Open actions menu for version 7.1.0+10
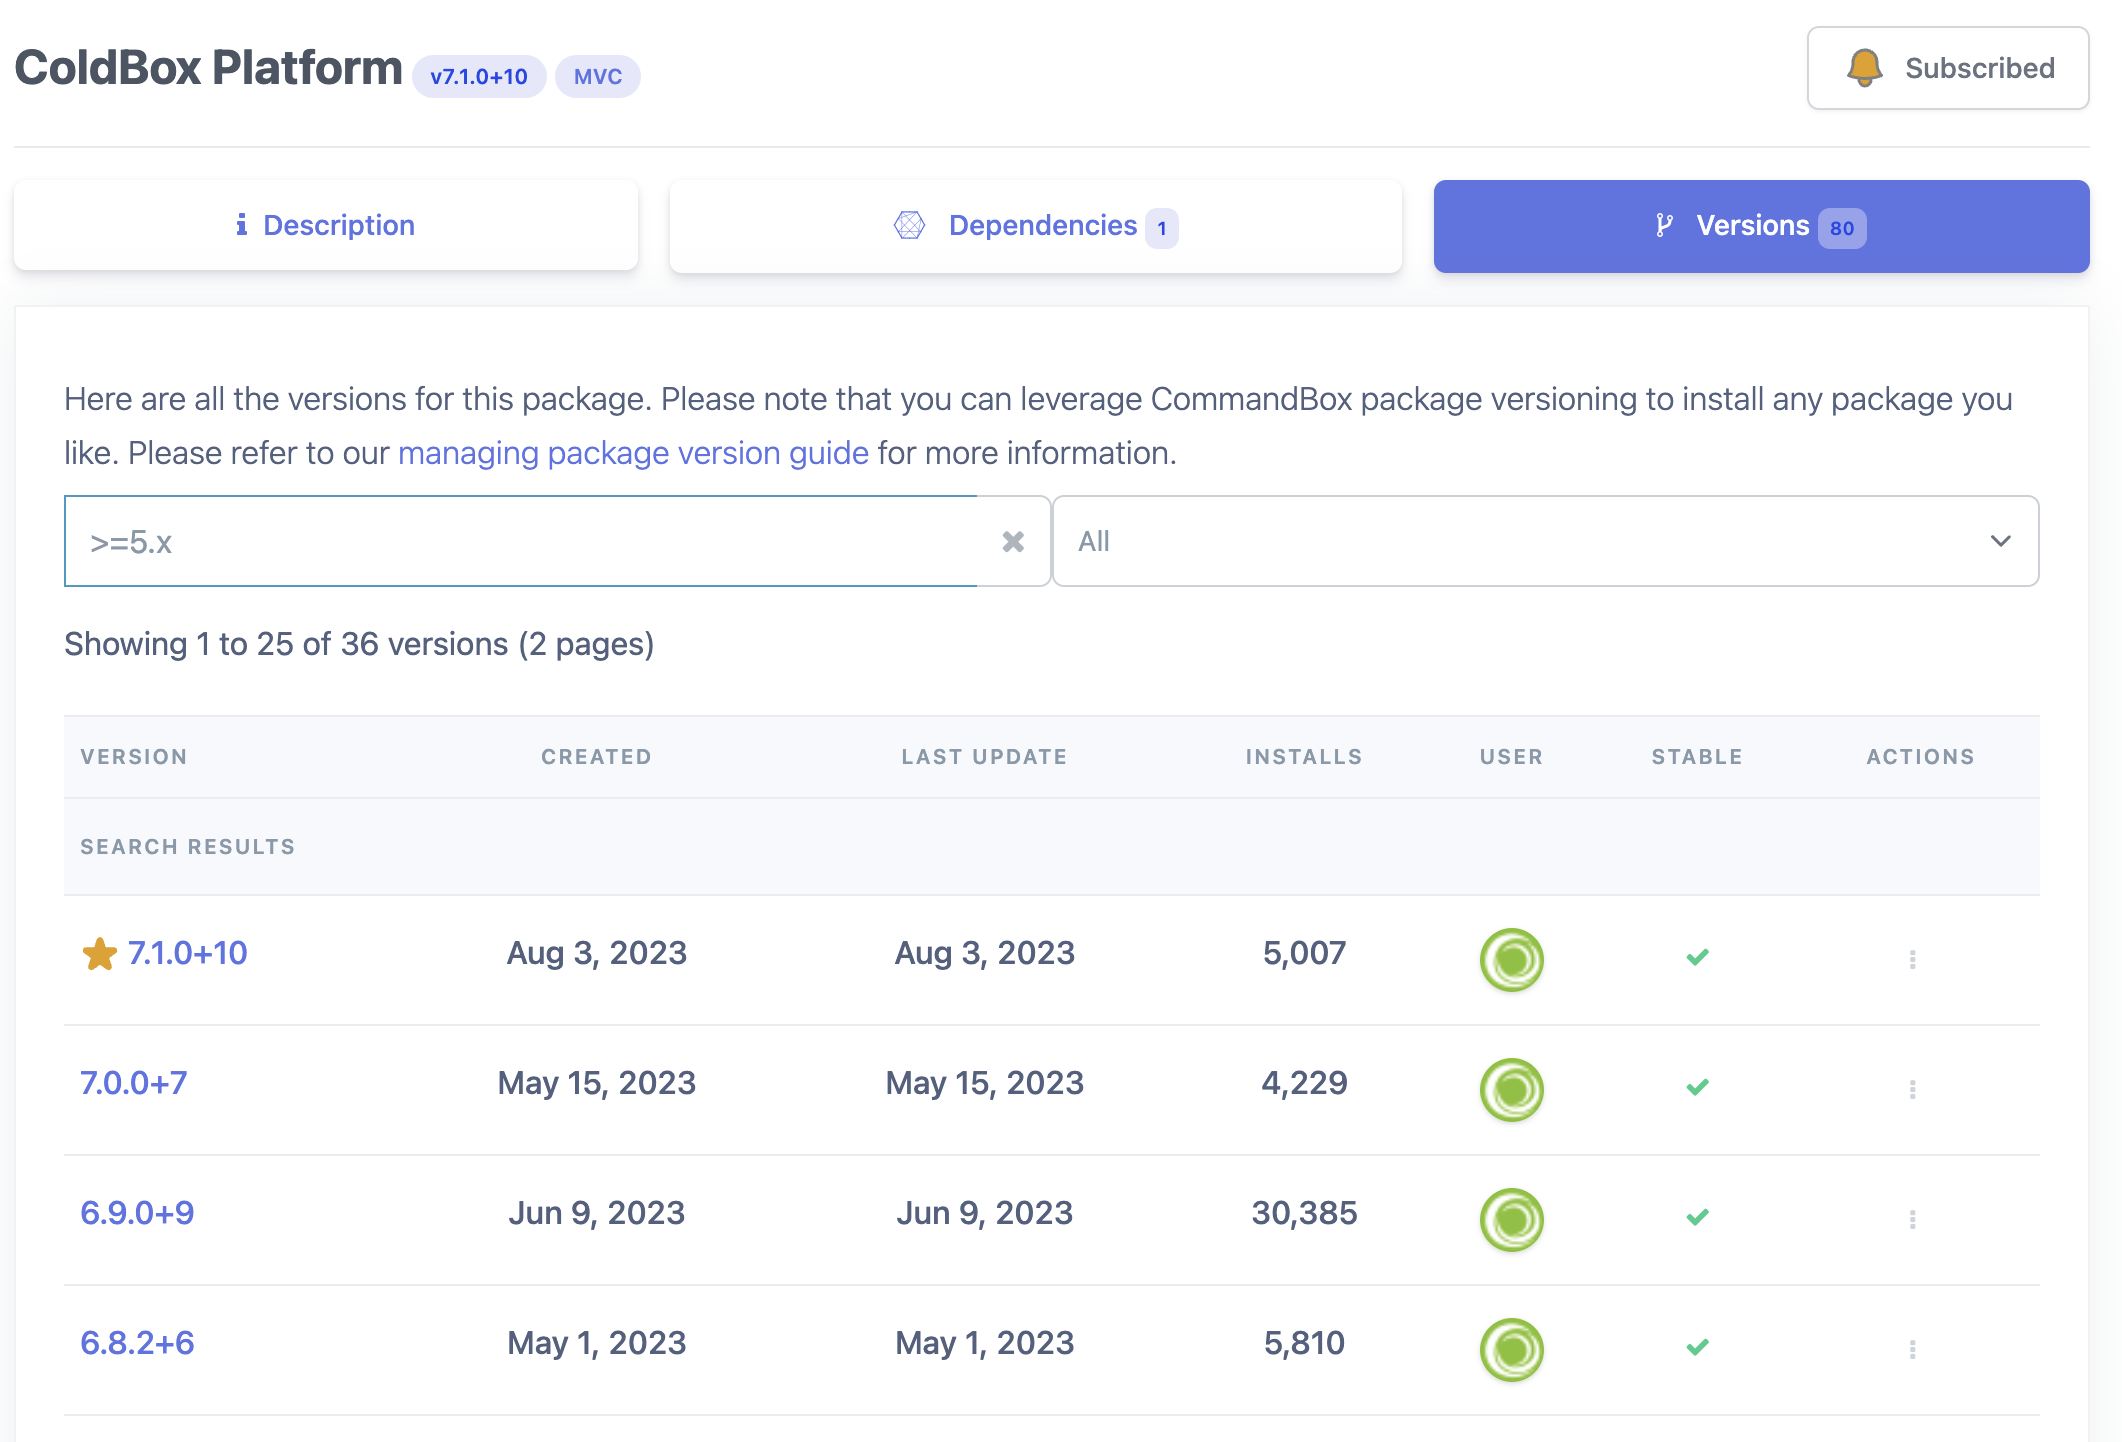 (1912, 959)
